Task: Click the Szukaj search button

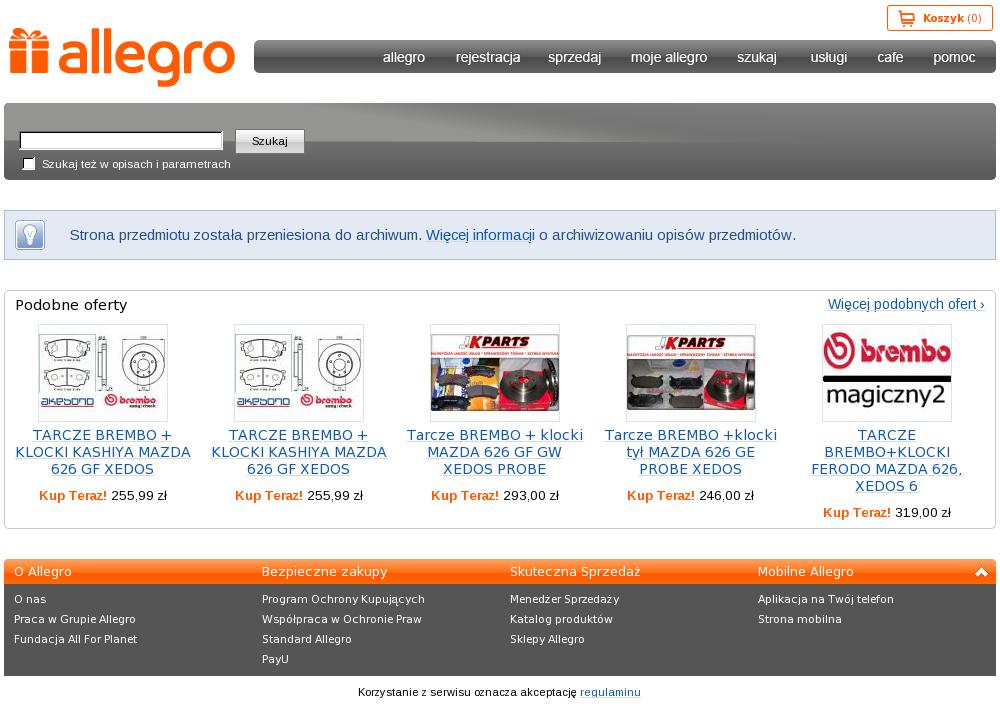Action: click(270, 141)
